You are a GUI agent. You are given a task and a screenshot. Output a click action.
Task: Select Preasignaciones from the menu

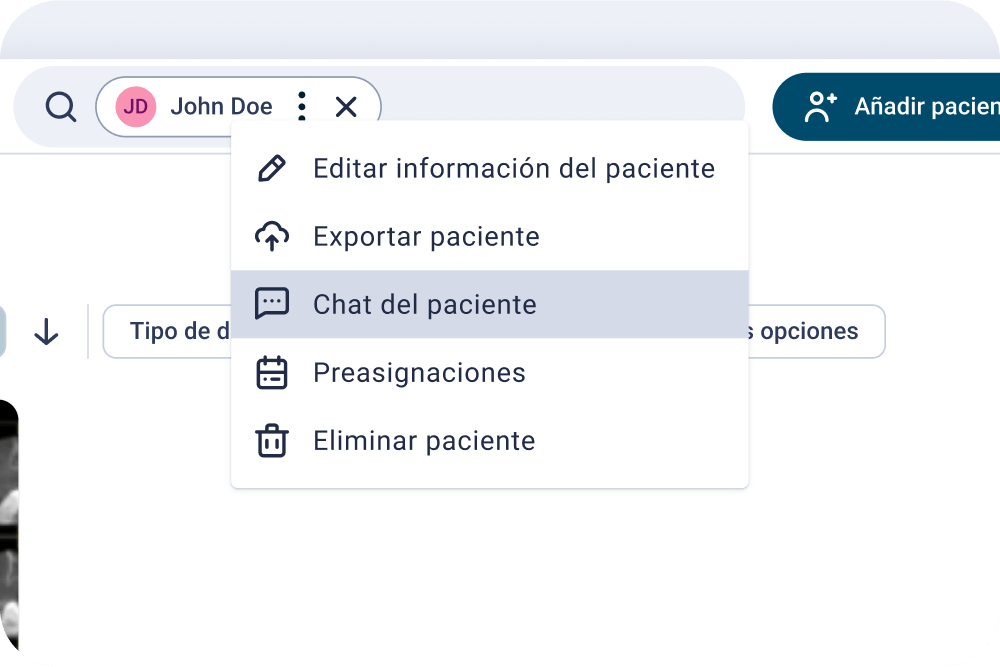[490, 372]
